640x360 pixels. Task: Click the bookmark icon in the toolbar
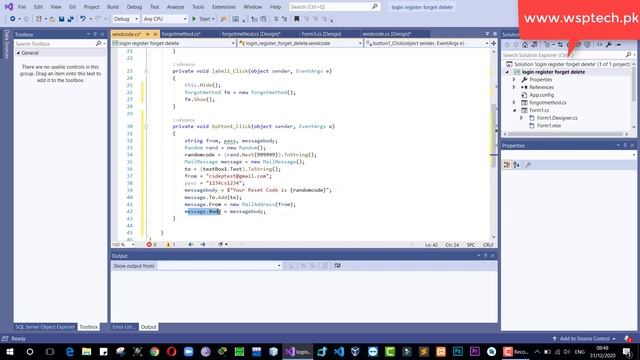pyautogui.click(x=297, y=19)
